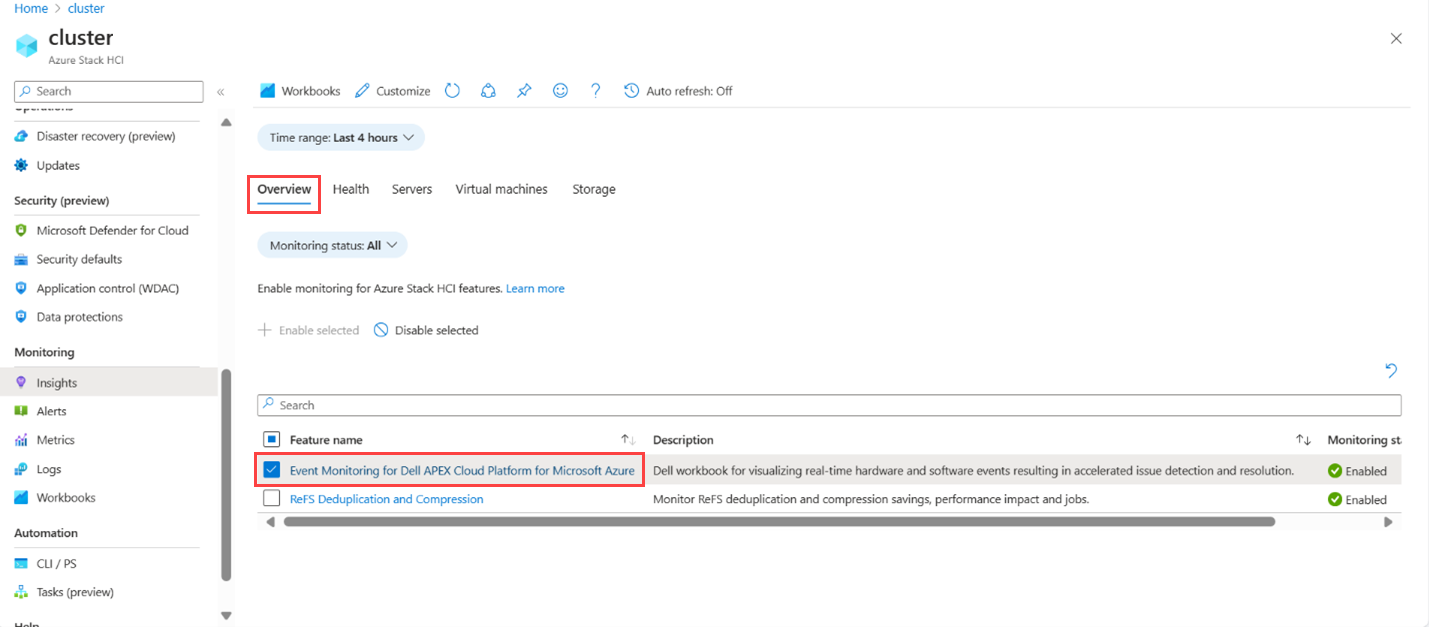
Task: Click Enabled status for ReFS row
Action: pos(1357,499)
